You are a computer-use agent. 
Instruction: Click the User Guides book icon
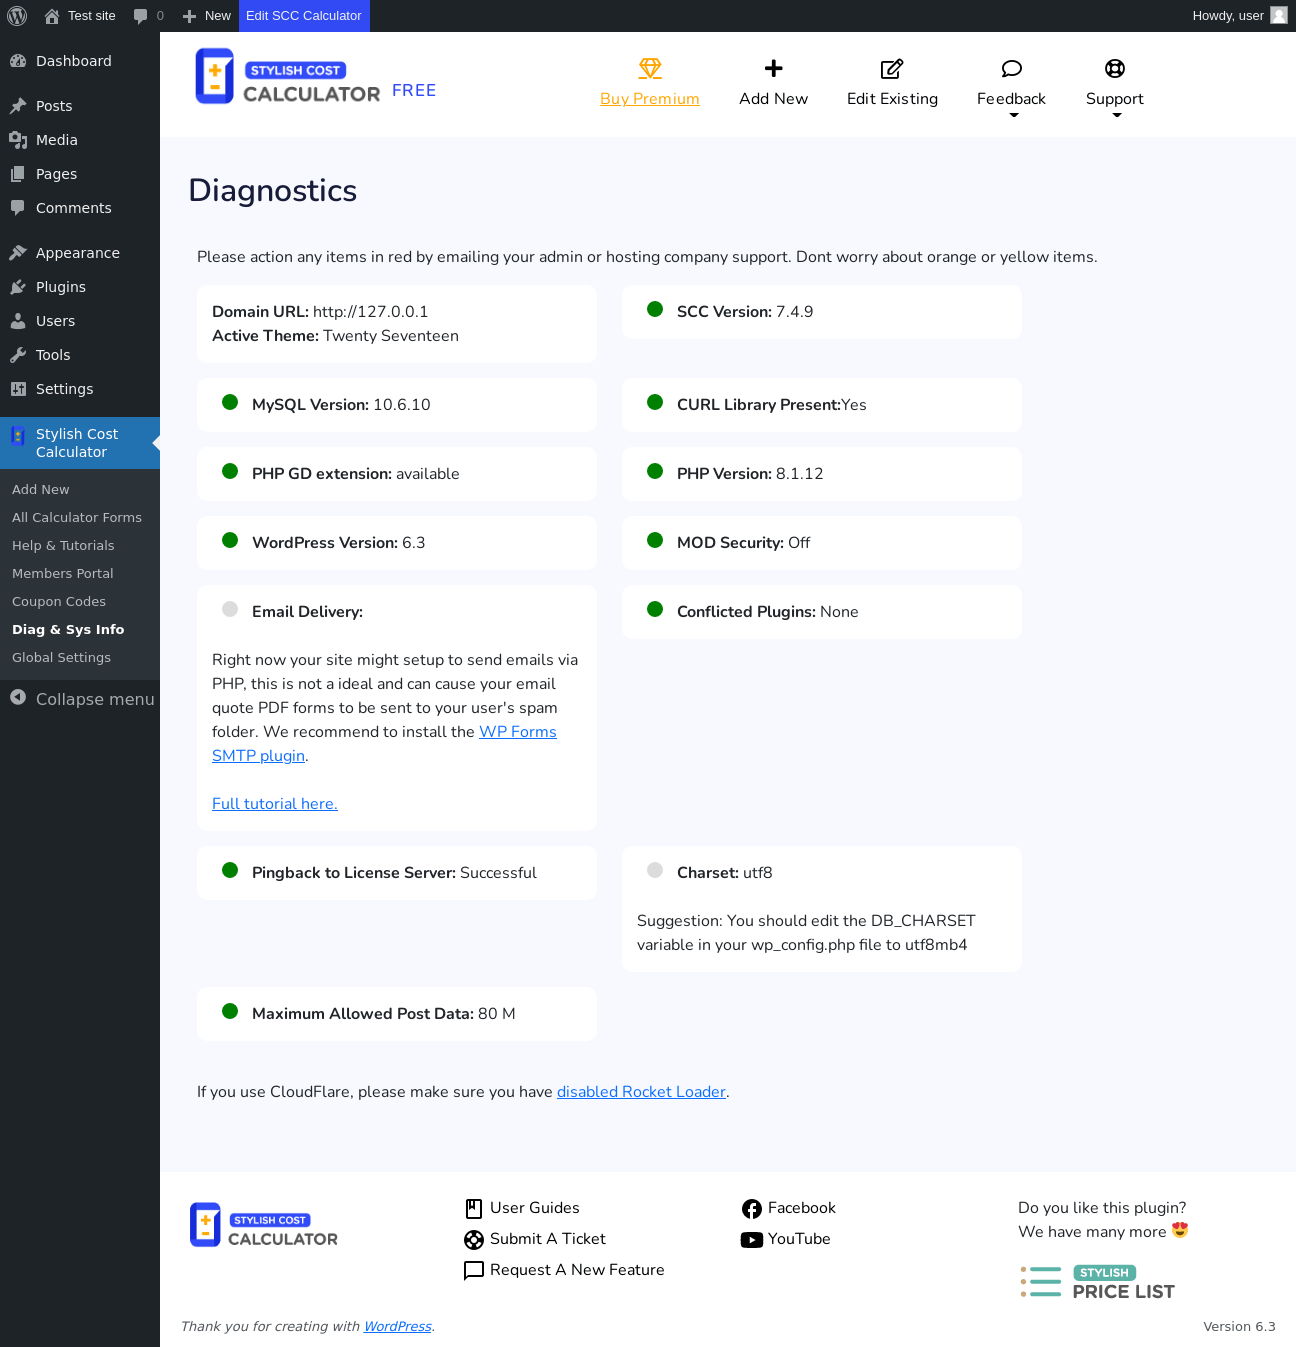tap(474, 1209)
